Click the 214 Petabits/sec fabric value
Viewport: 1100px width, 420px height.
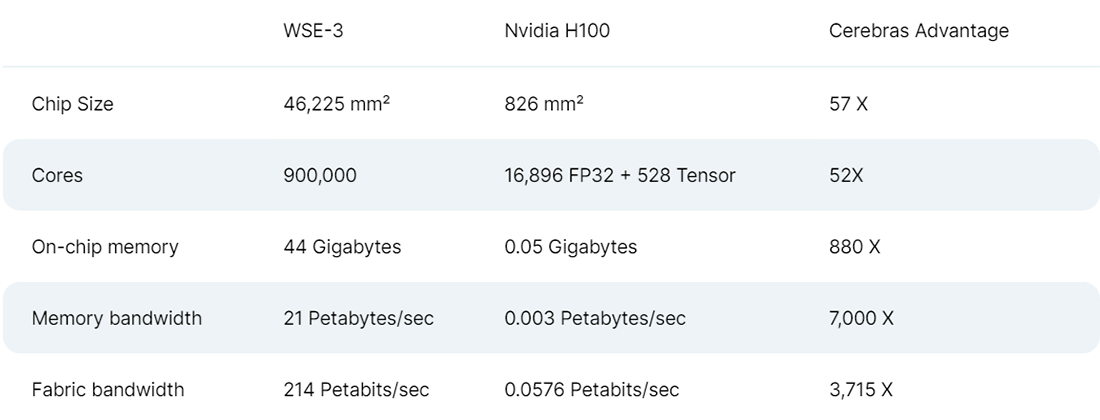click(355, 390)
